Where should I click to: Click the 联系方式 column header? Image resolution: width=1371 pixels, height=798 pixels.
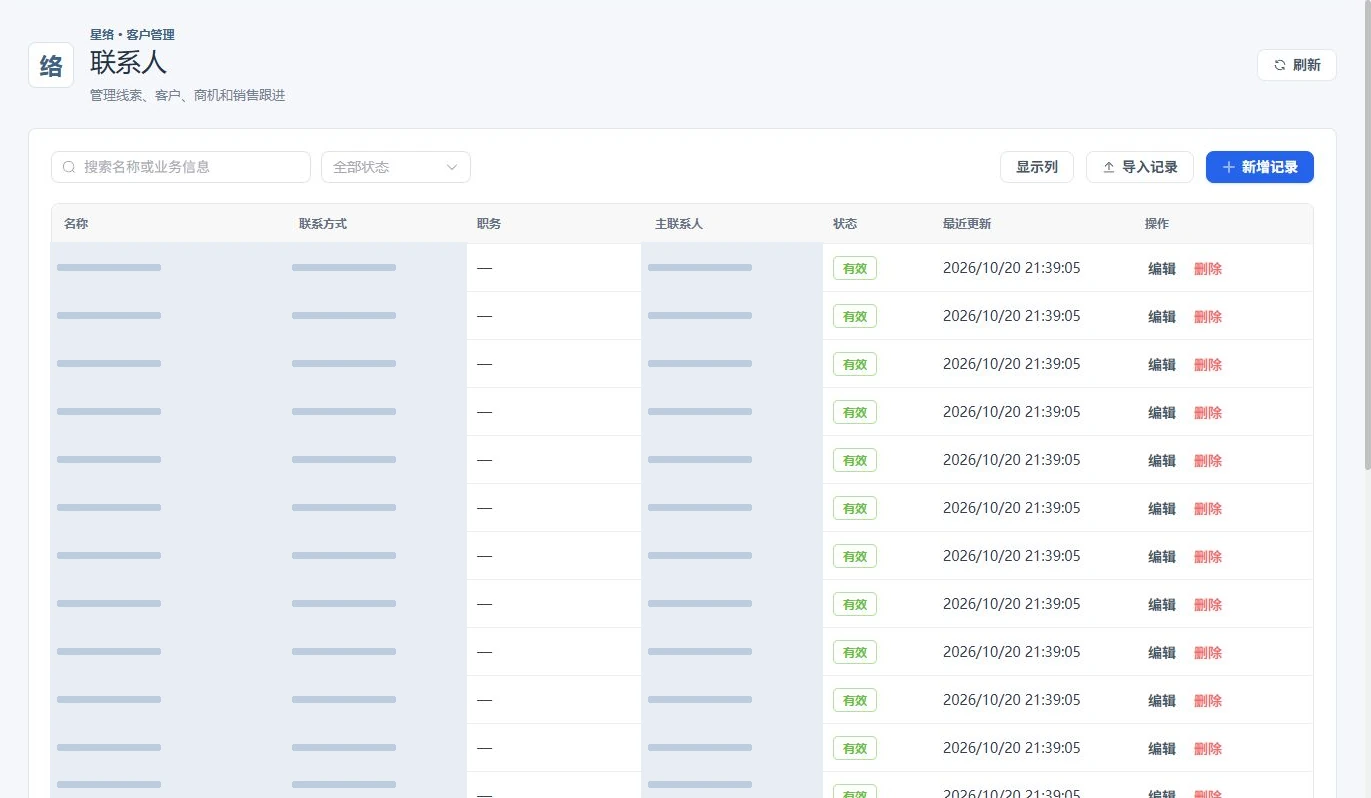(x=323, y=224)
